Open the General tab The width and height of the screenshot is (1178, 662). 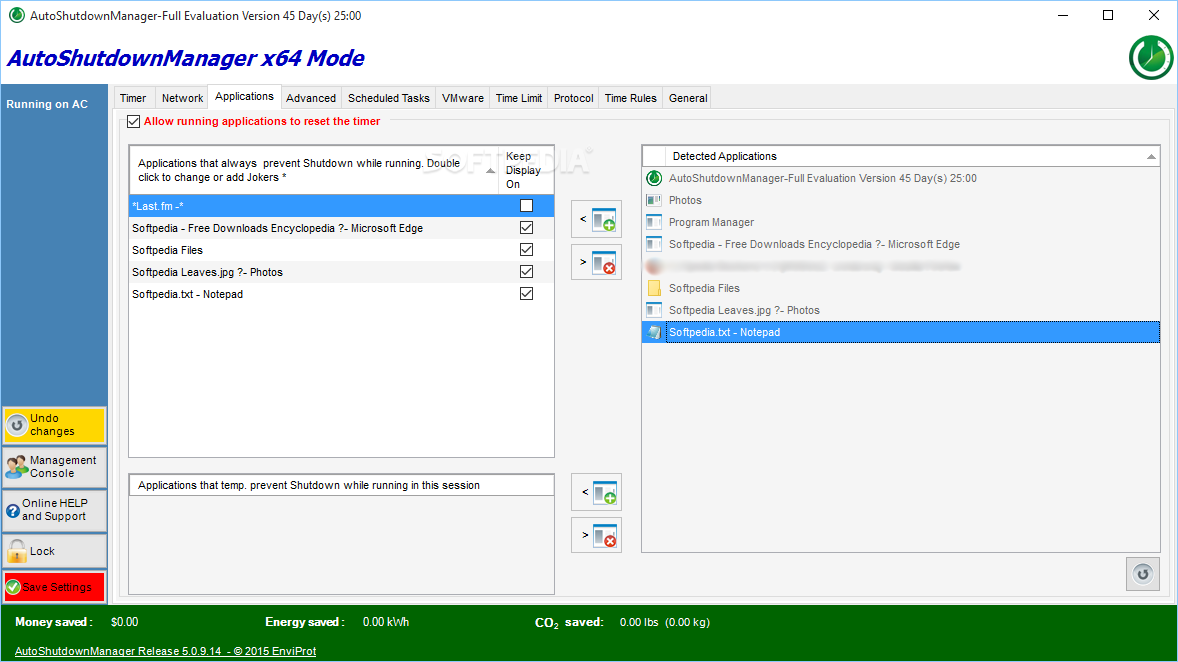tap(688, 98)
